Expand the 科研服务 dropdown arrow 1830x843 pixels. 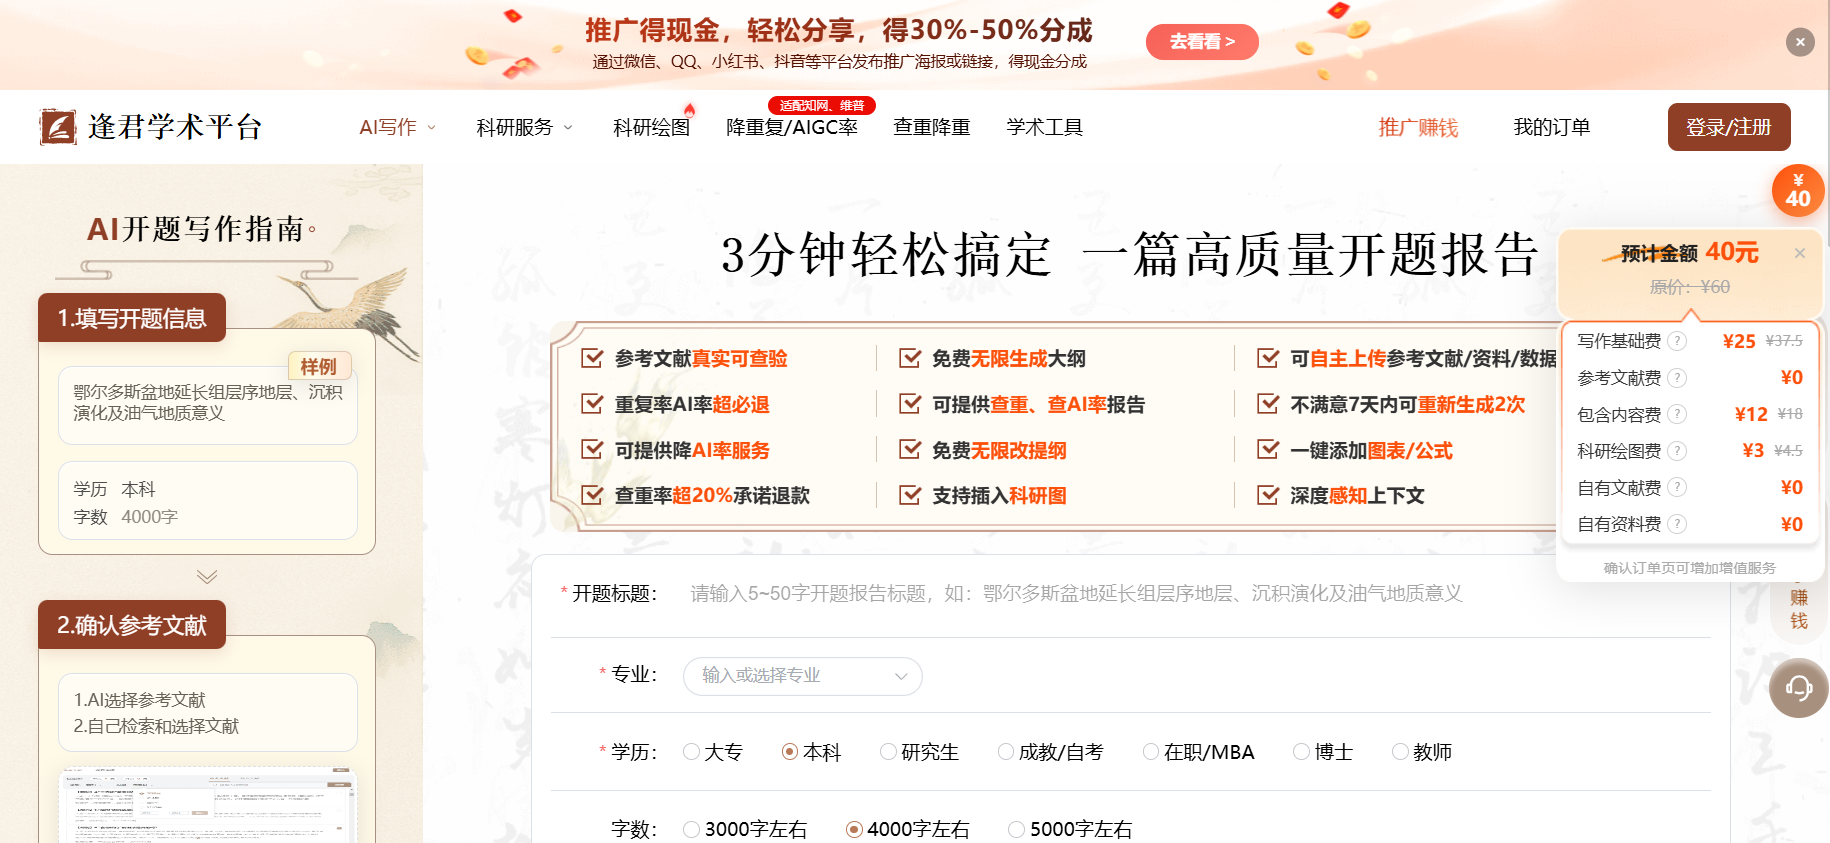(568, 127)
